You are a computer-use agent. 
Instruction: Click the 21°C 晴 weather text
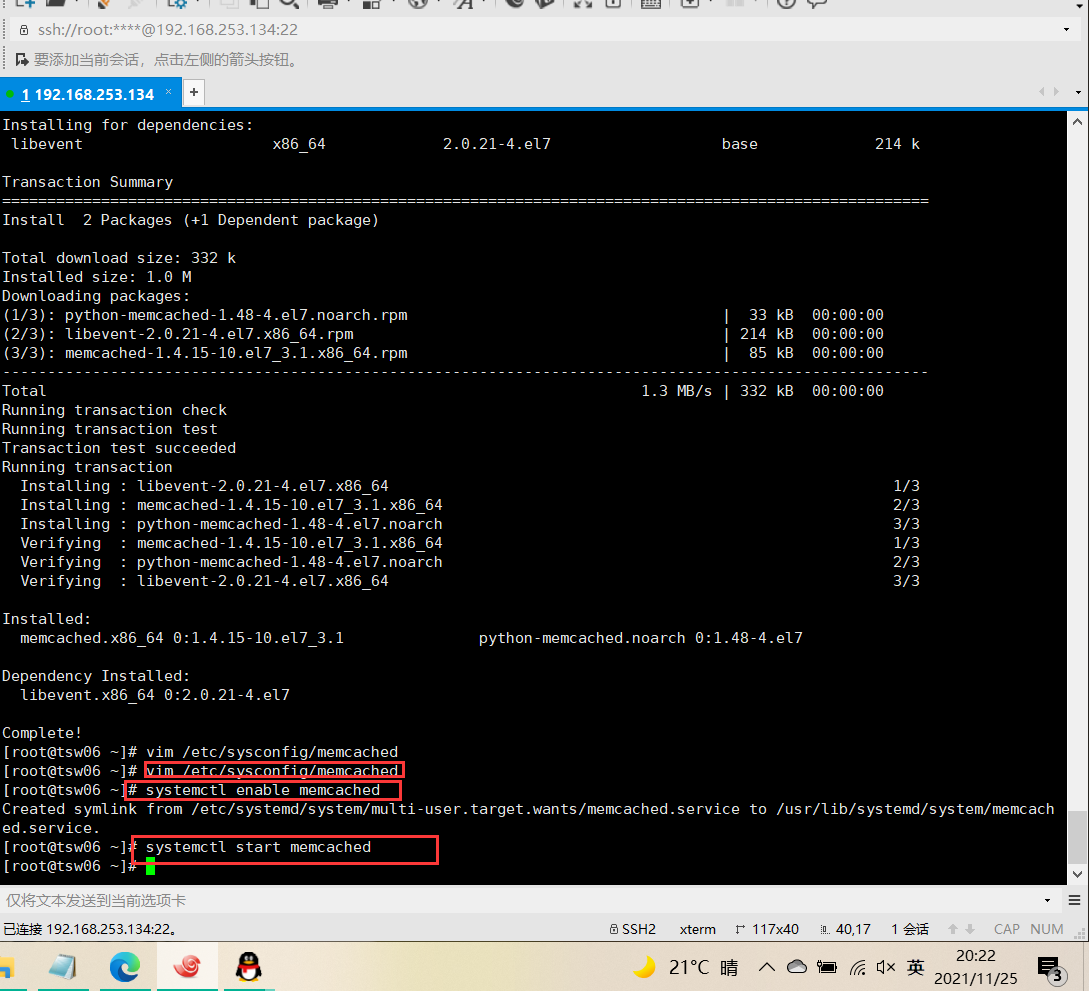pyautogui.click(x=703, y=967)
